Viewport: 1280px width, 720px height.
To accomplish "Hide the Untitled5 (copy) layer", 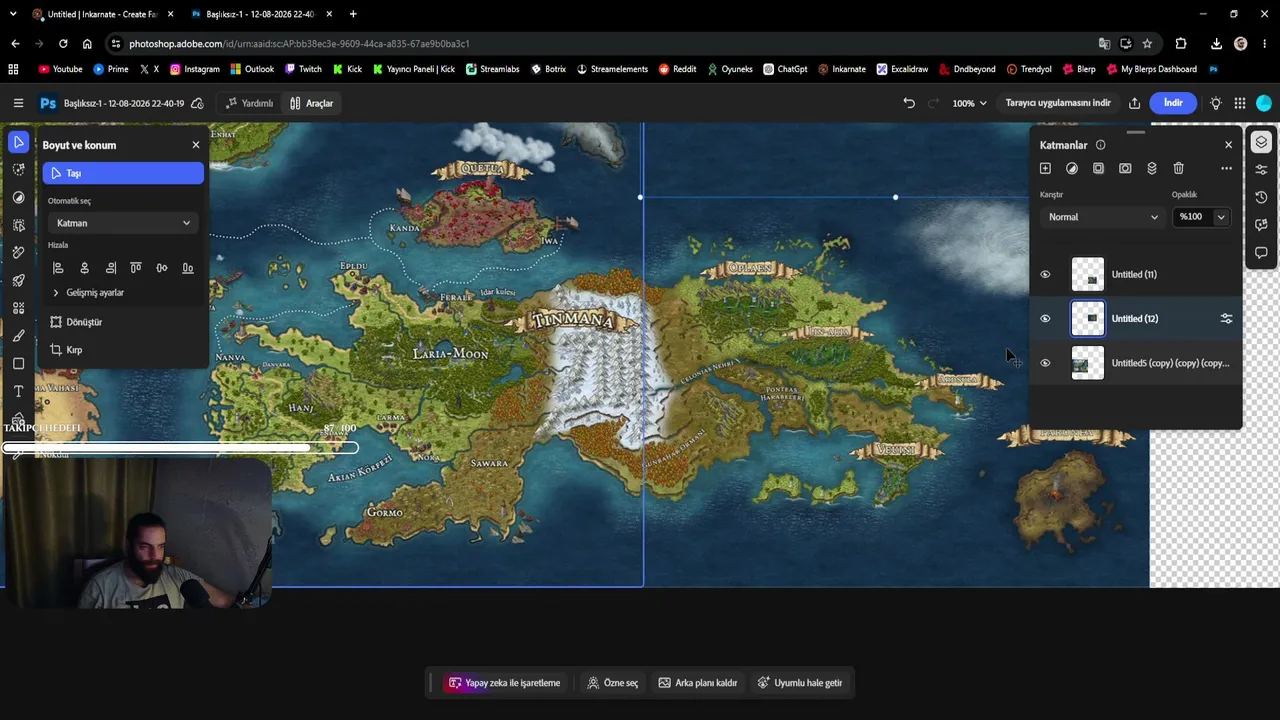I will [1045, 363].
